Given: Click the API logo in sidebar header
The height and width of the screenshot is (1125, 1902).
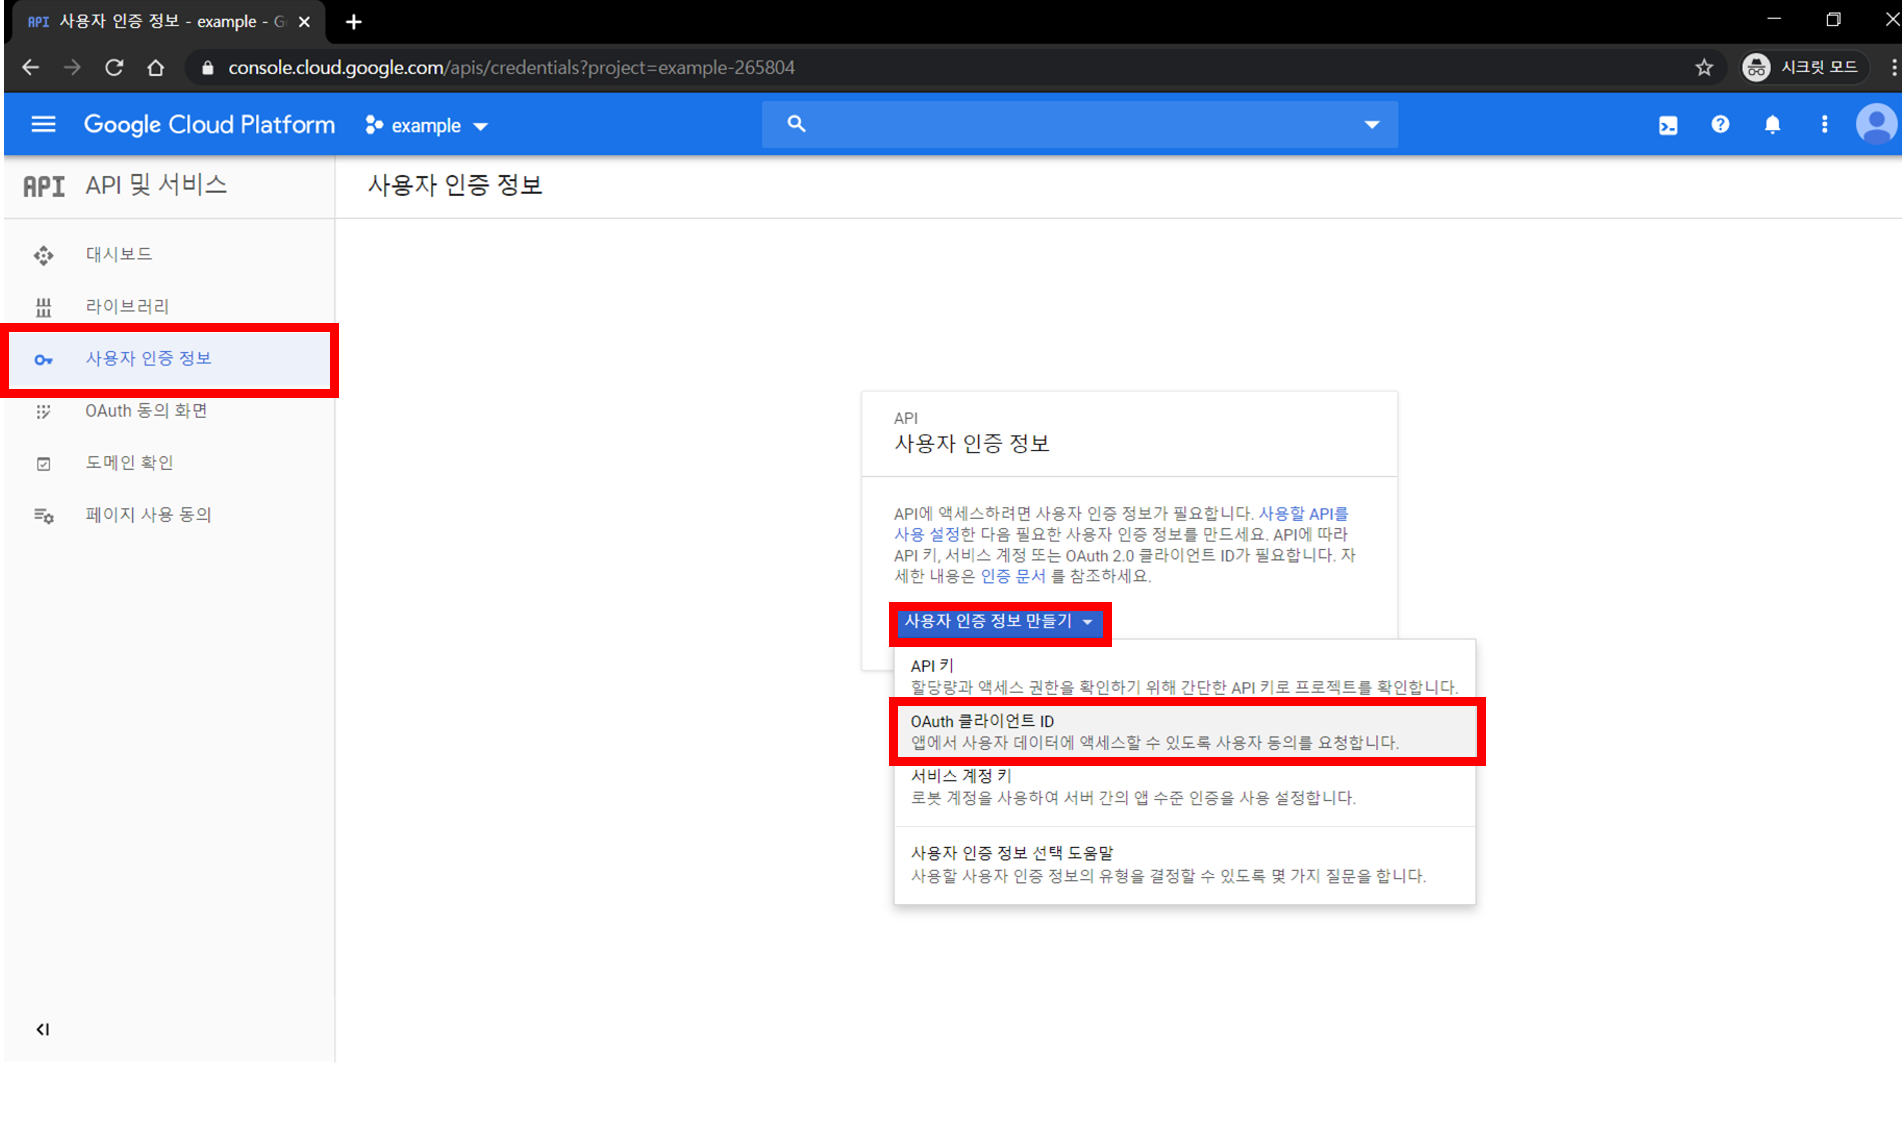Looking at the screenshot, I should tap(44, 186).
